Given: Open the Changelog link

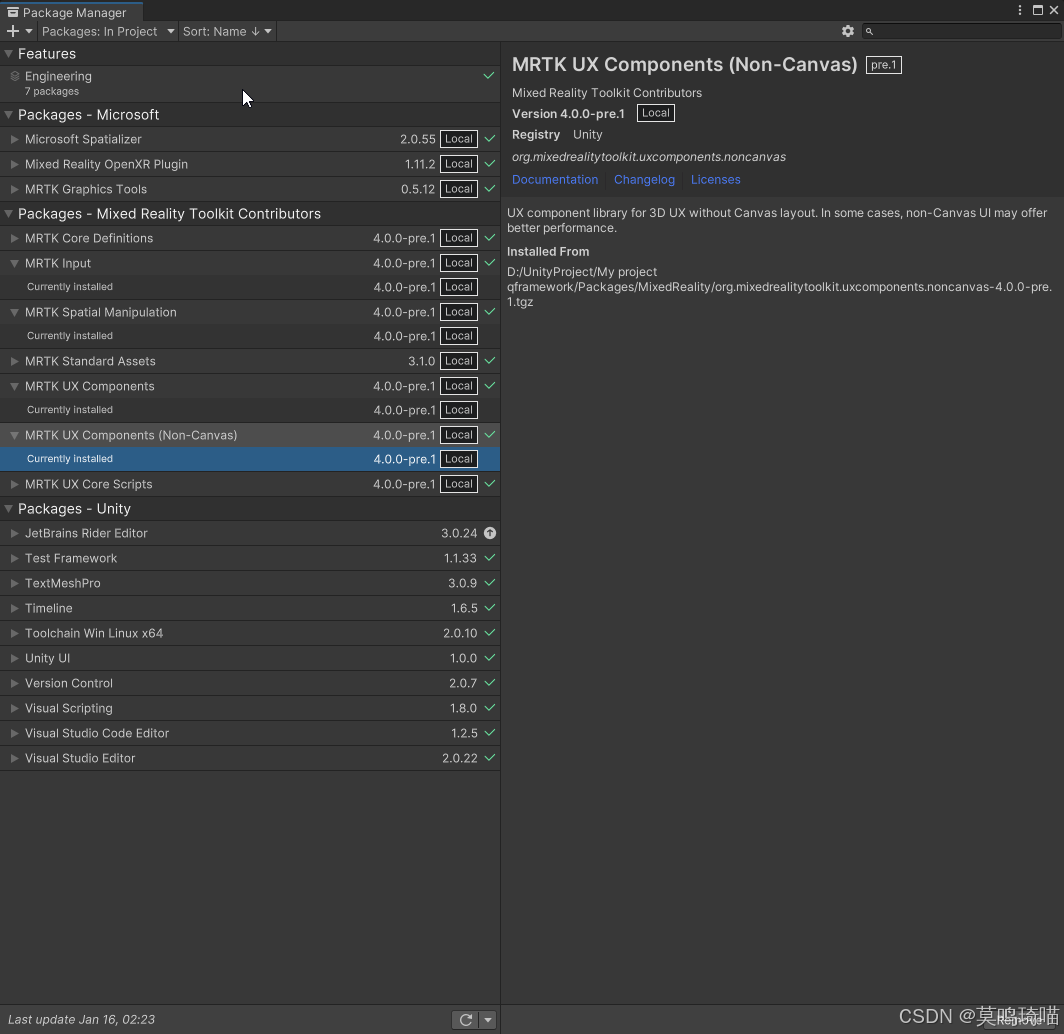Looking at the screenshot, I should (x=645, y=180).
